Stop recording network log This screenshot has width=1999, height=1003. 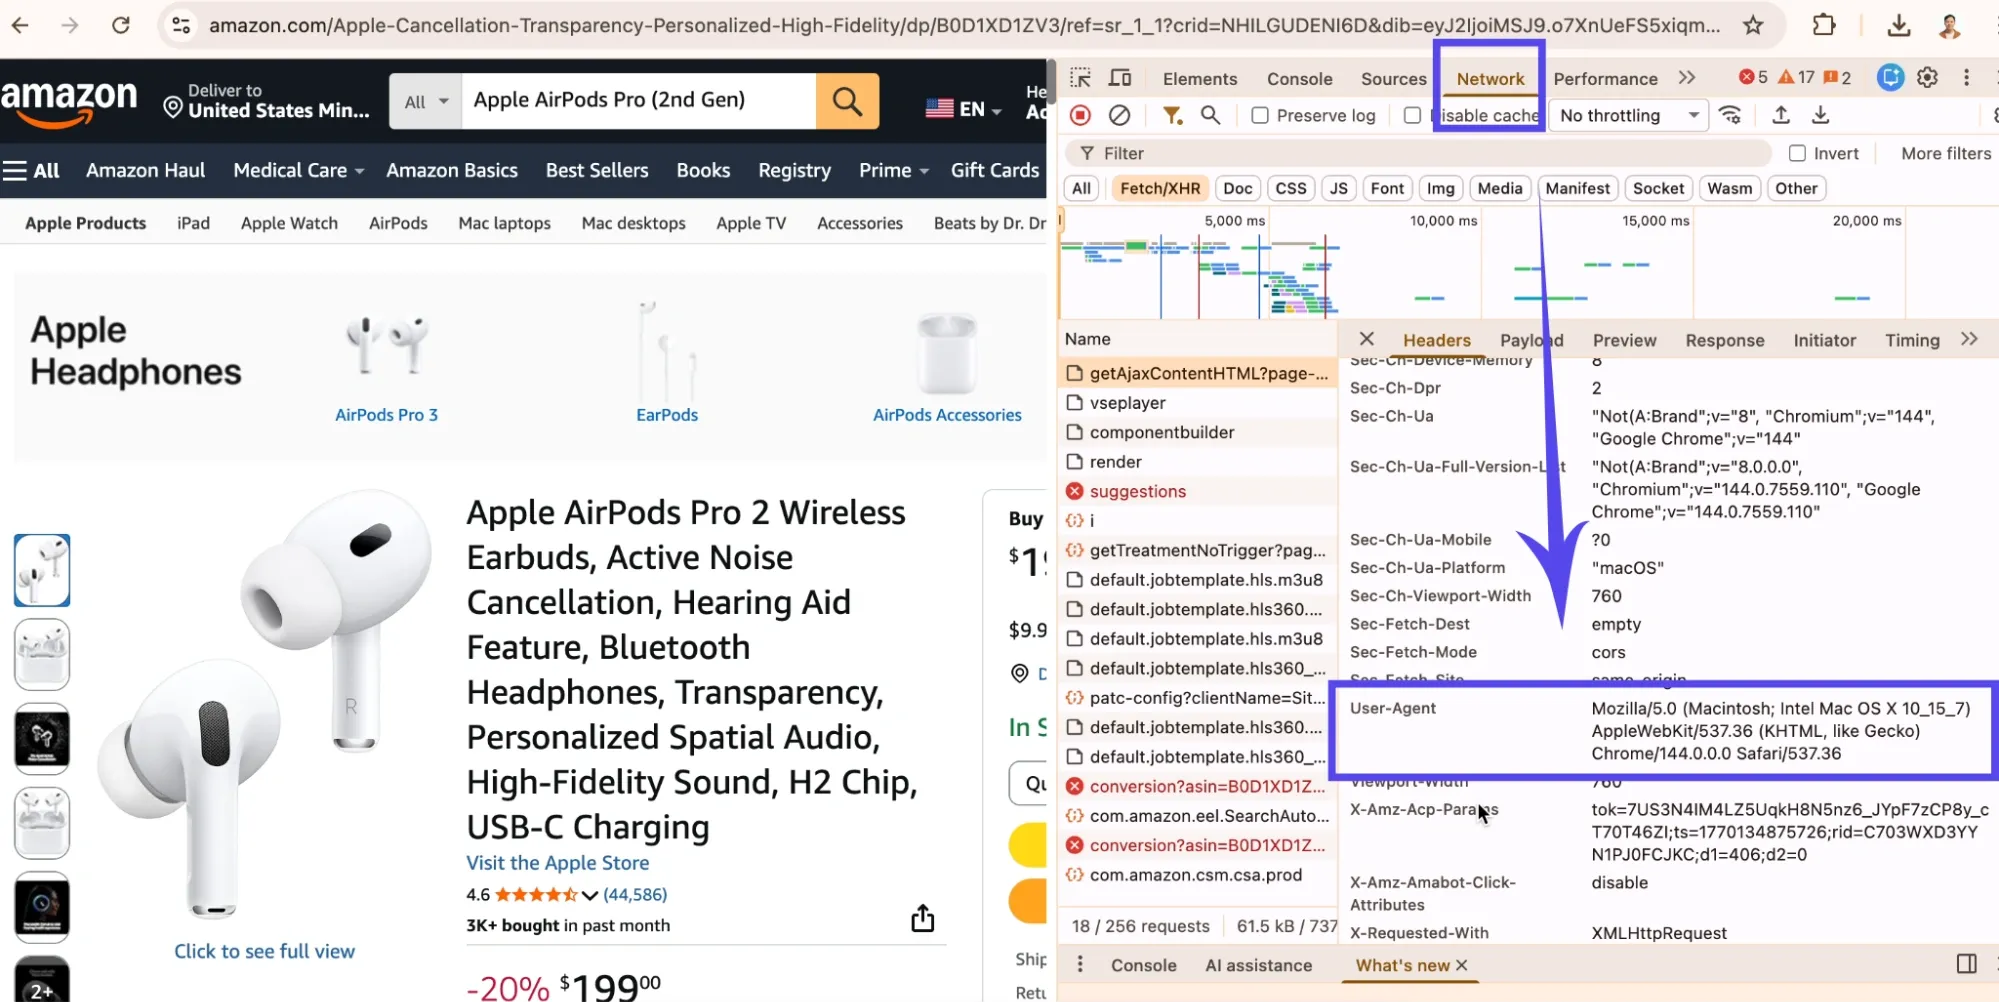click(1079, 115)
